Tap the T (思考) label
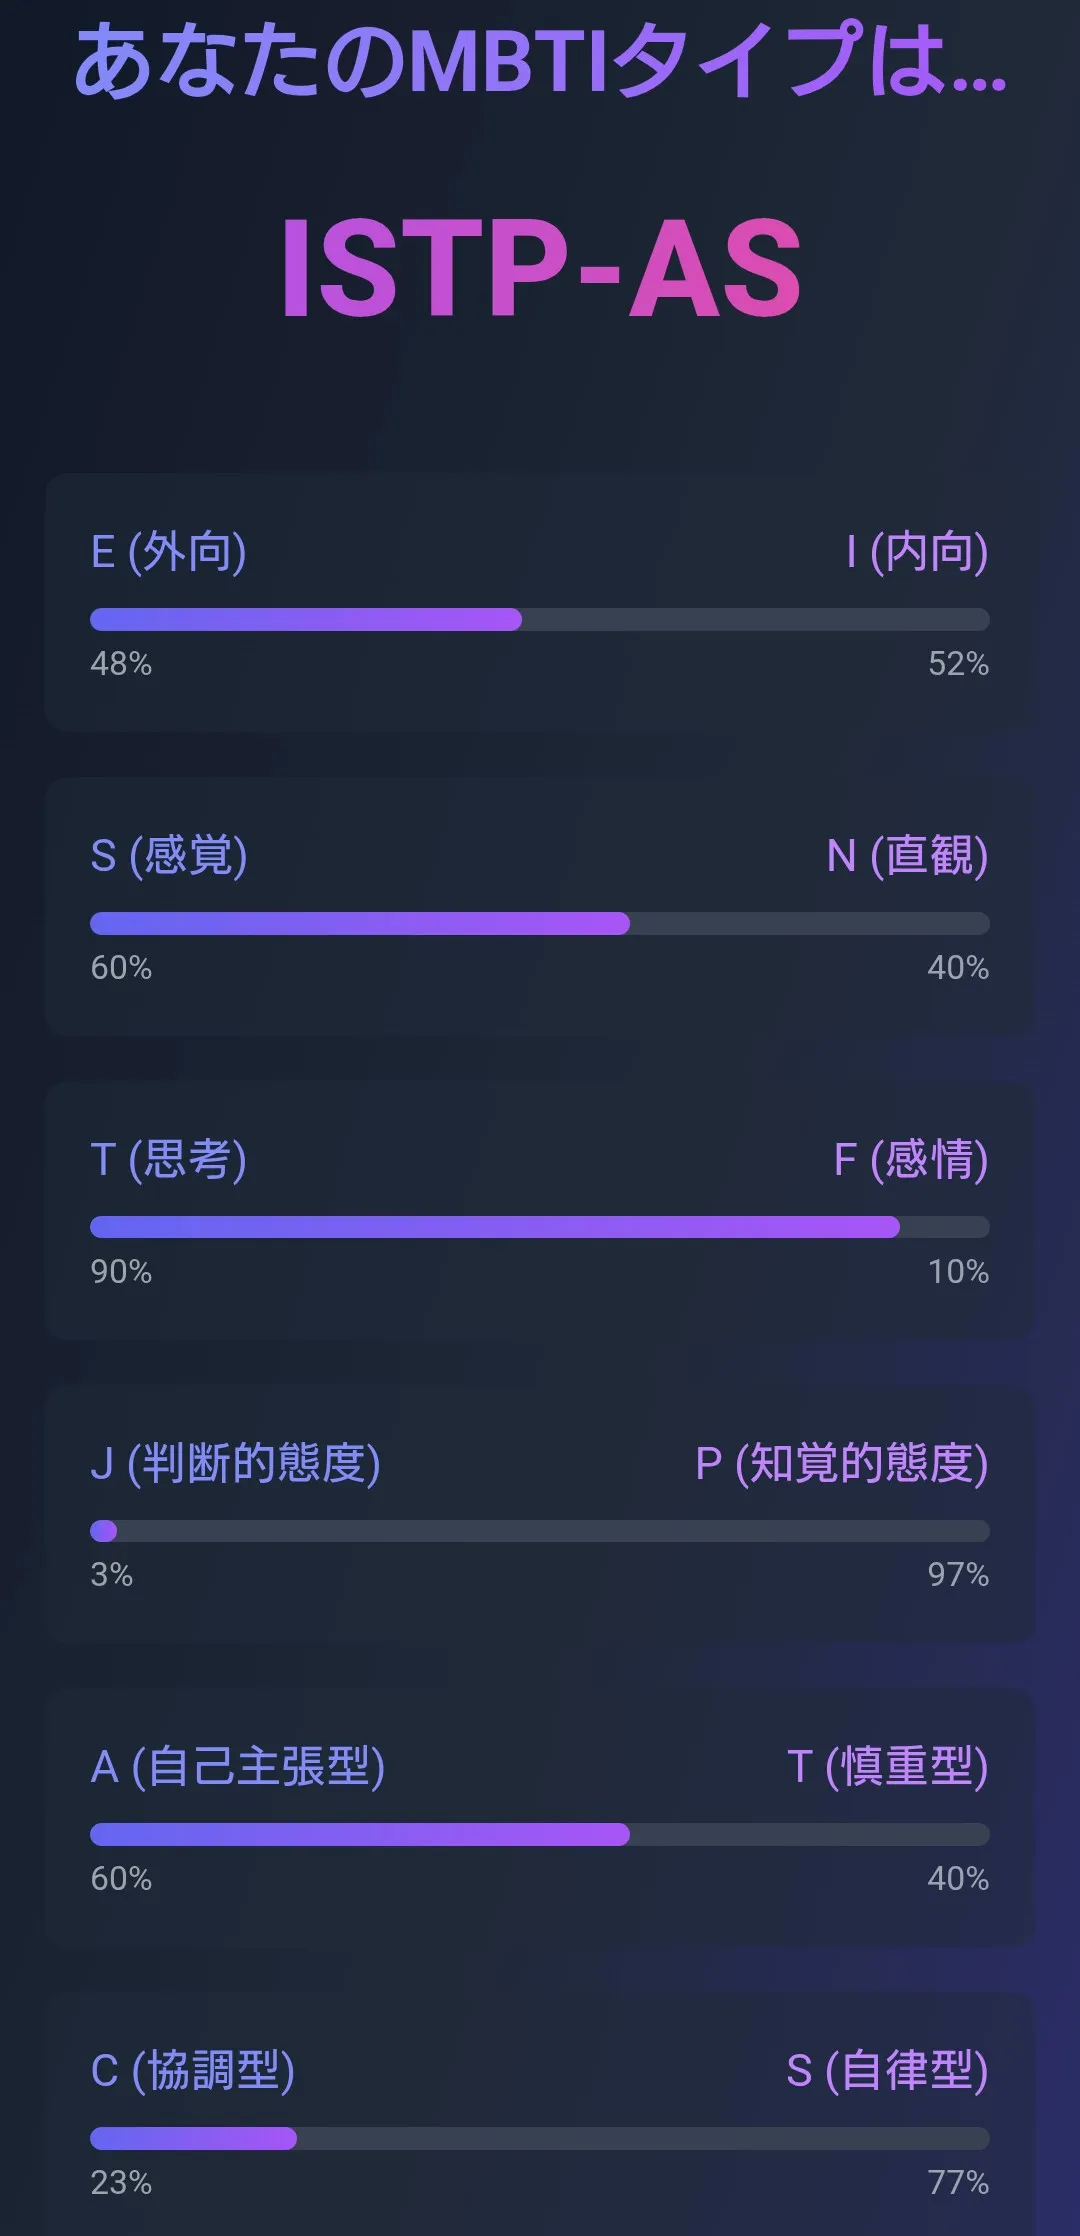Screen dimensions: 1080x2236 click(168, 1159)
